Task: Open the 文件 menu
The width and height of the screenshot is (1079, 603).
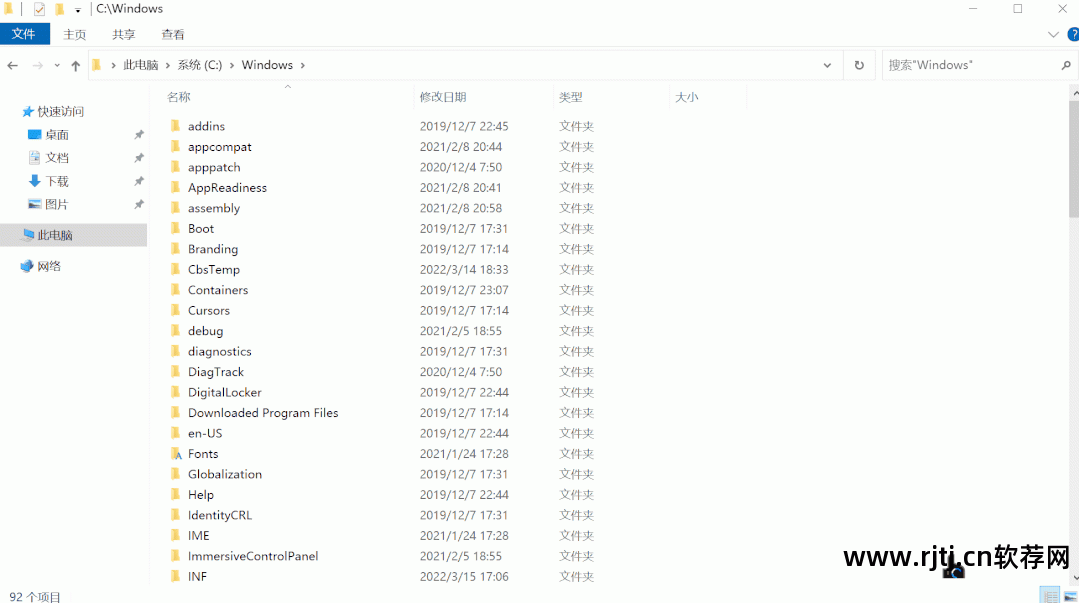Action: coord(24,34)
